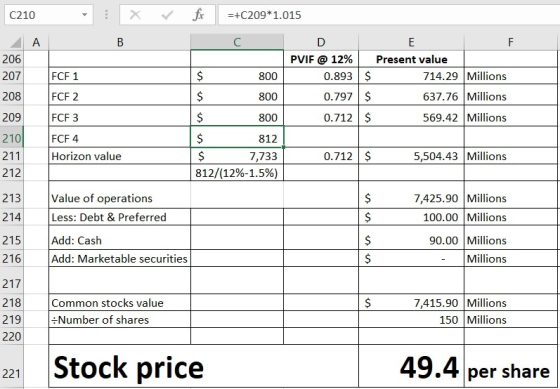Image resolution: width=560 pixels, height=389 pixels.
Task: Select number of shares cell 150
Action: (411, 320)
